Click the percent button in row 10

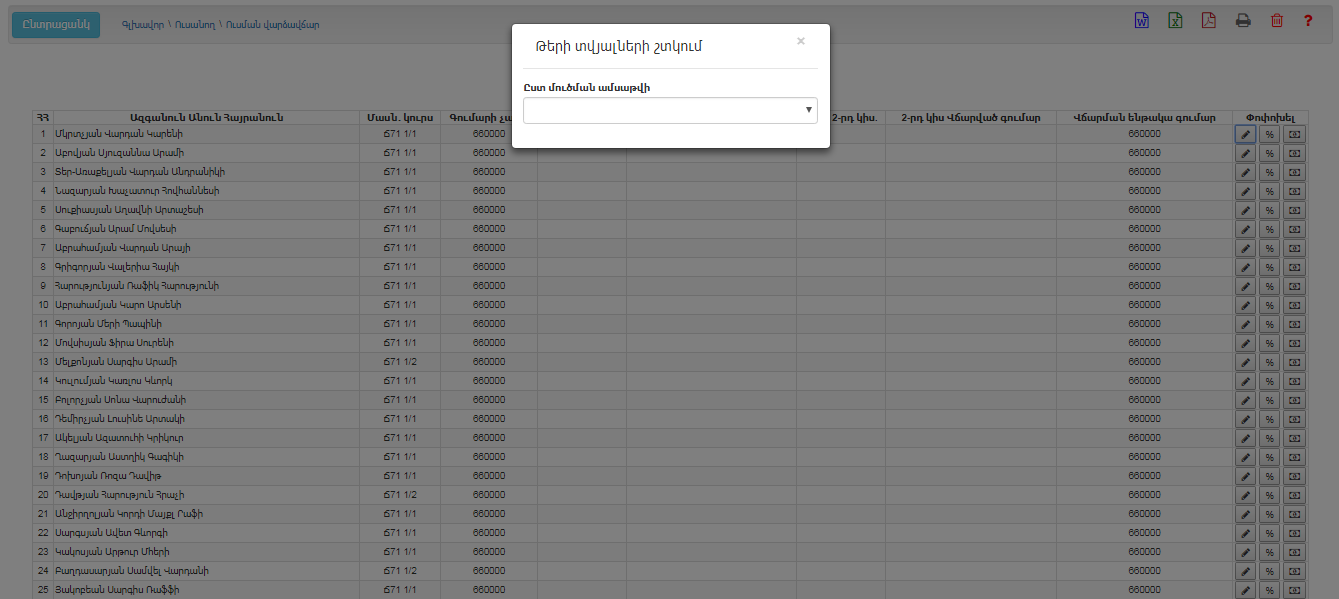click(x=1269, y=305)
